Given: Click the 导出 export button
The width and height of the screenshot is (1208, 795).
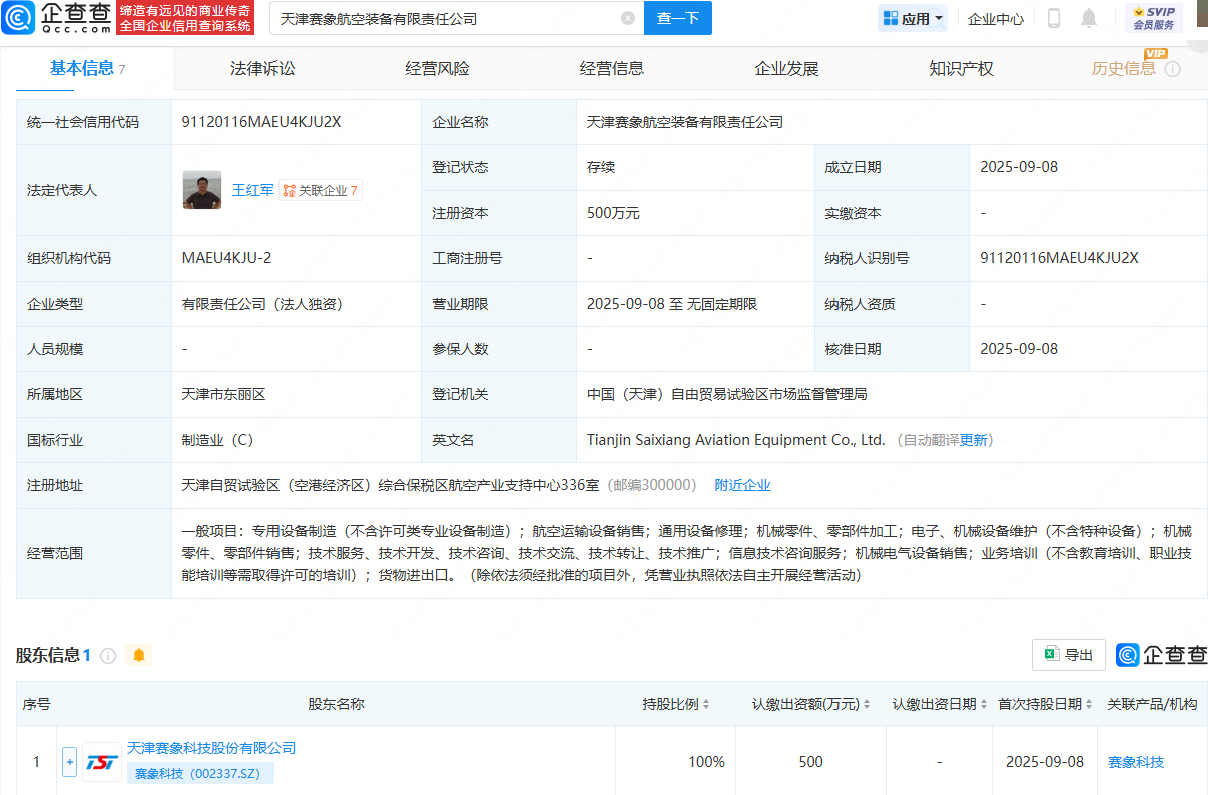Looking at the screenshot, I should coord(1069,655).
